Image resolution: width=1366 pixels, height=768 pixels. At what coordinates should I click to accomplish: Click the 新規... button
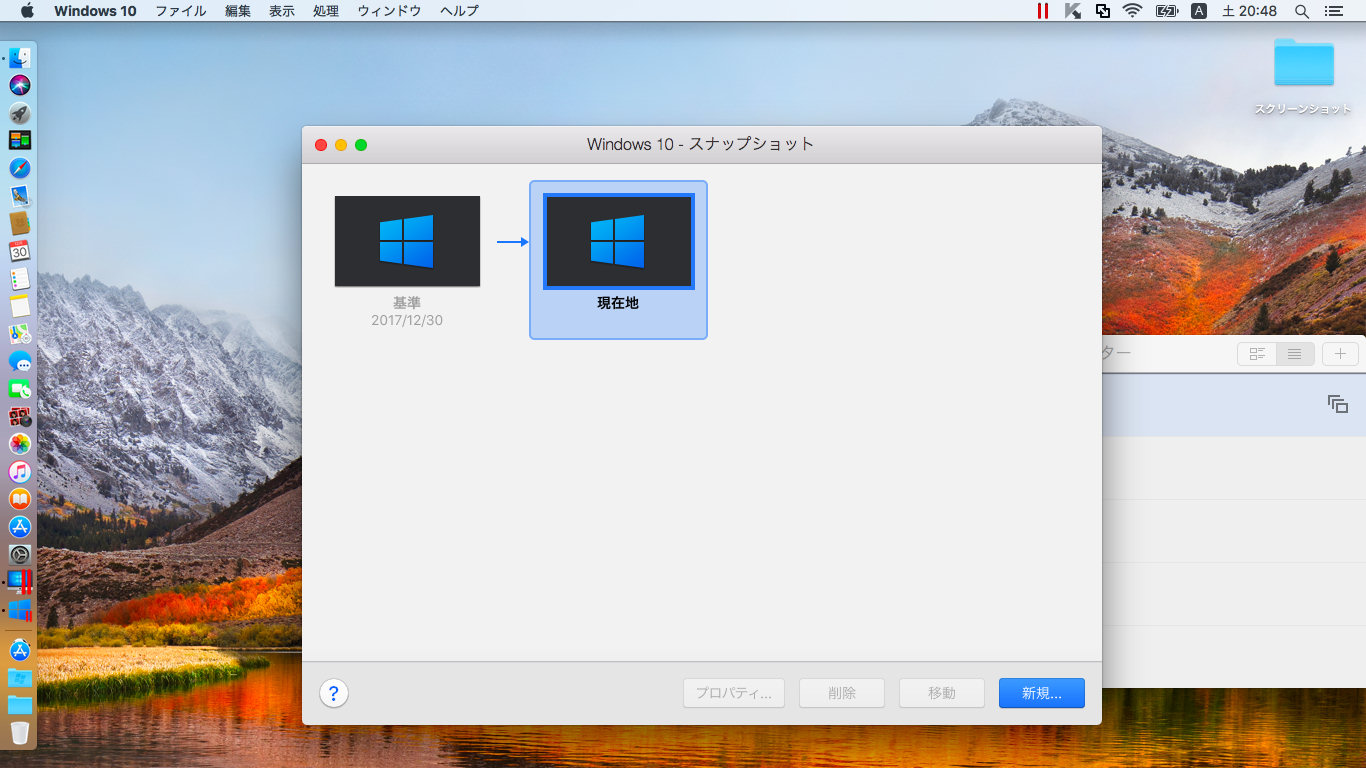pyautogui.click(x=1041, y=693)
